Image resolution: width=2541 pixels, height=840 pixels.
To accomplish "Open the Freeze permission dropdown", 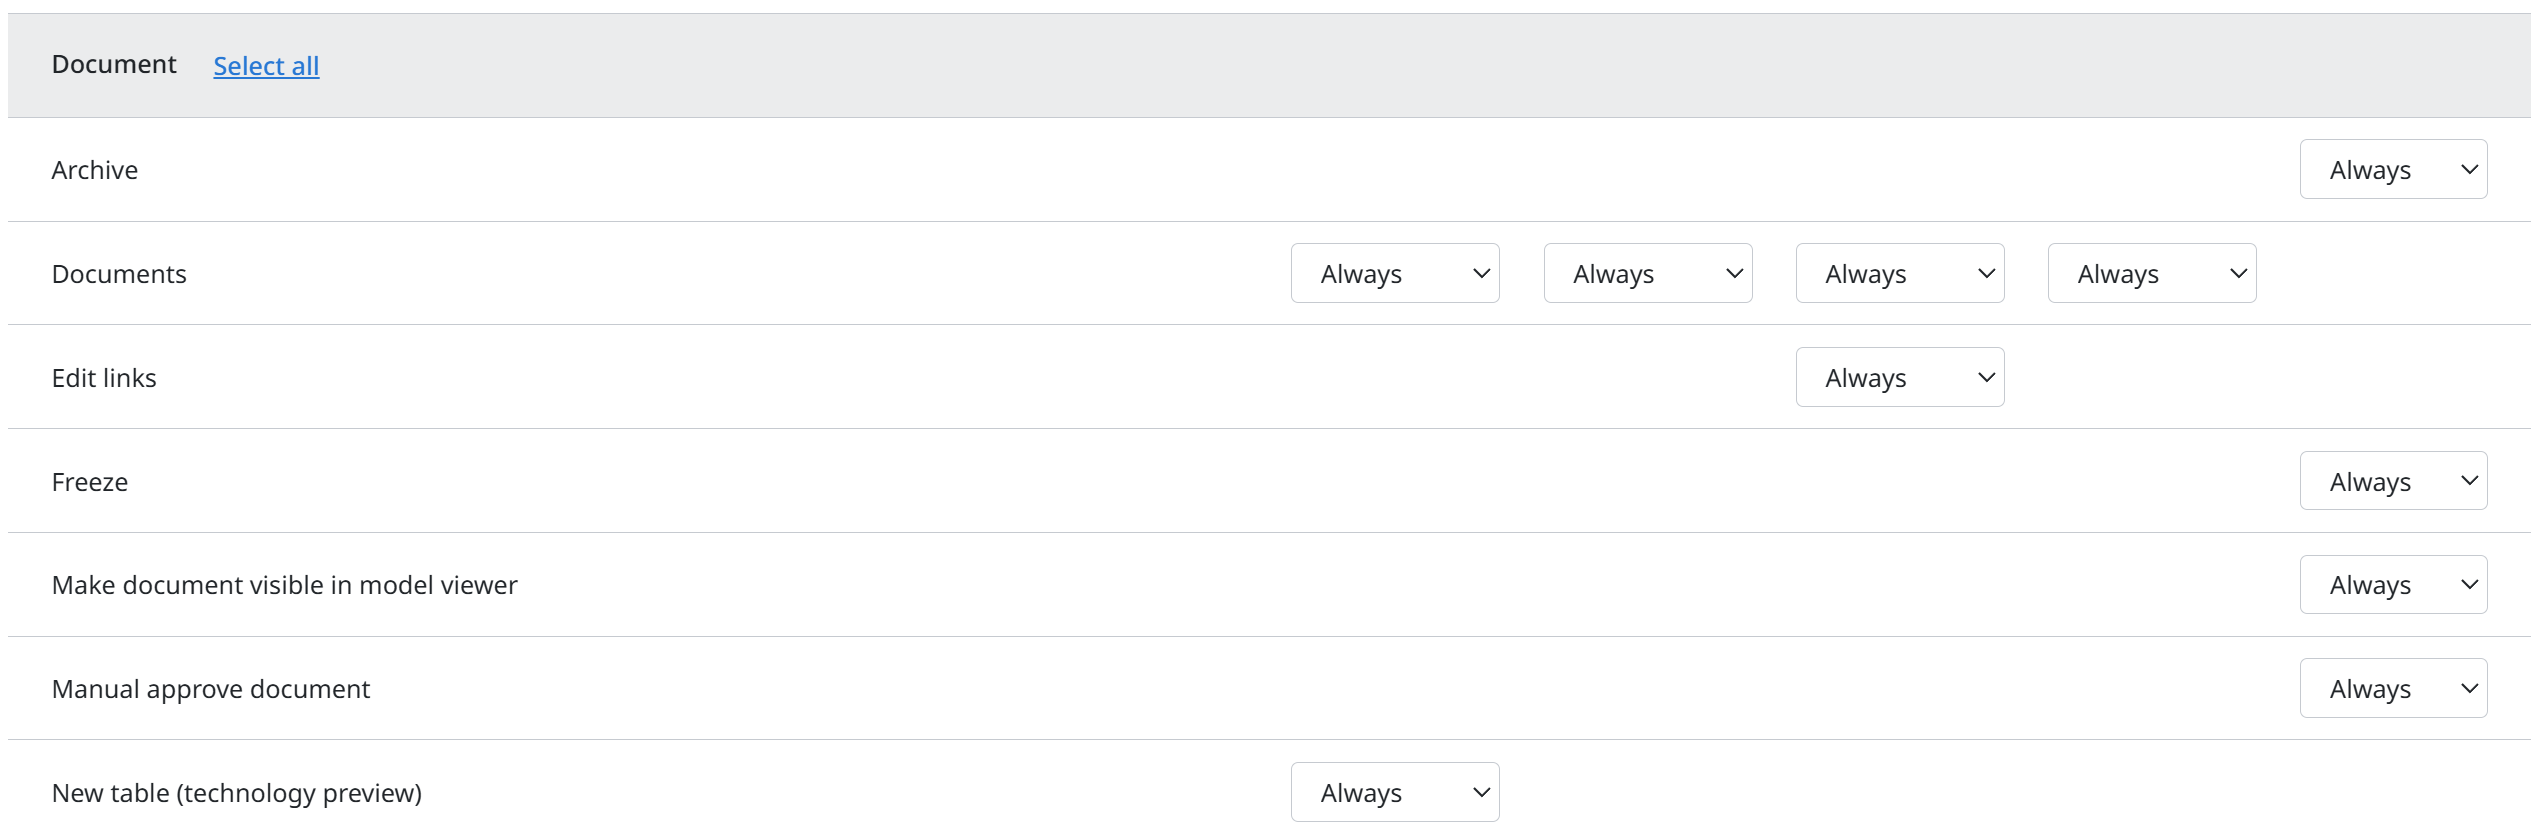I will click(x=2393, y=481).
